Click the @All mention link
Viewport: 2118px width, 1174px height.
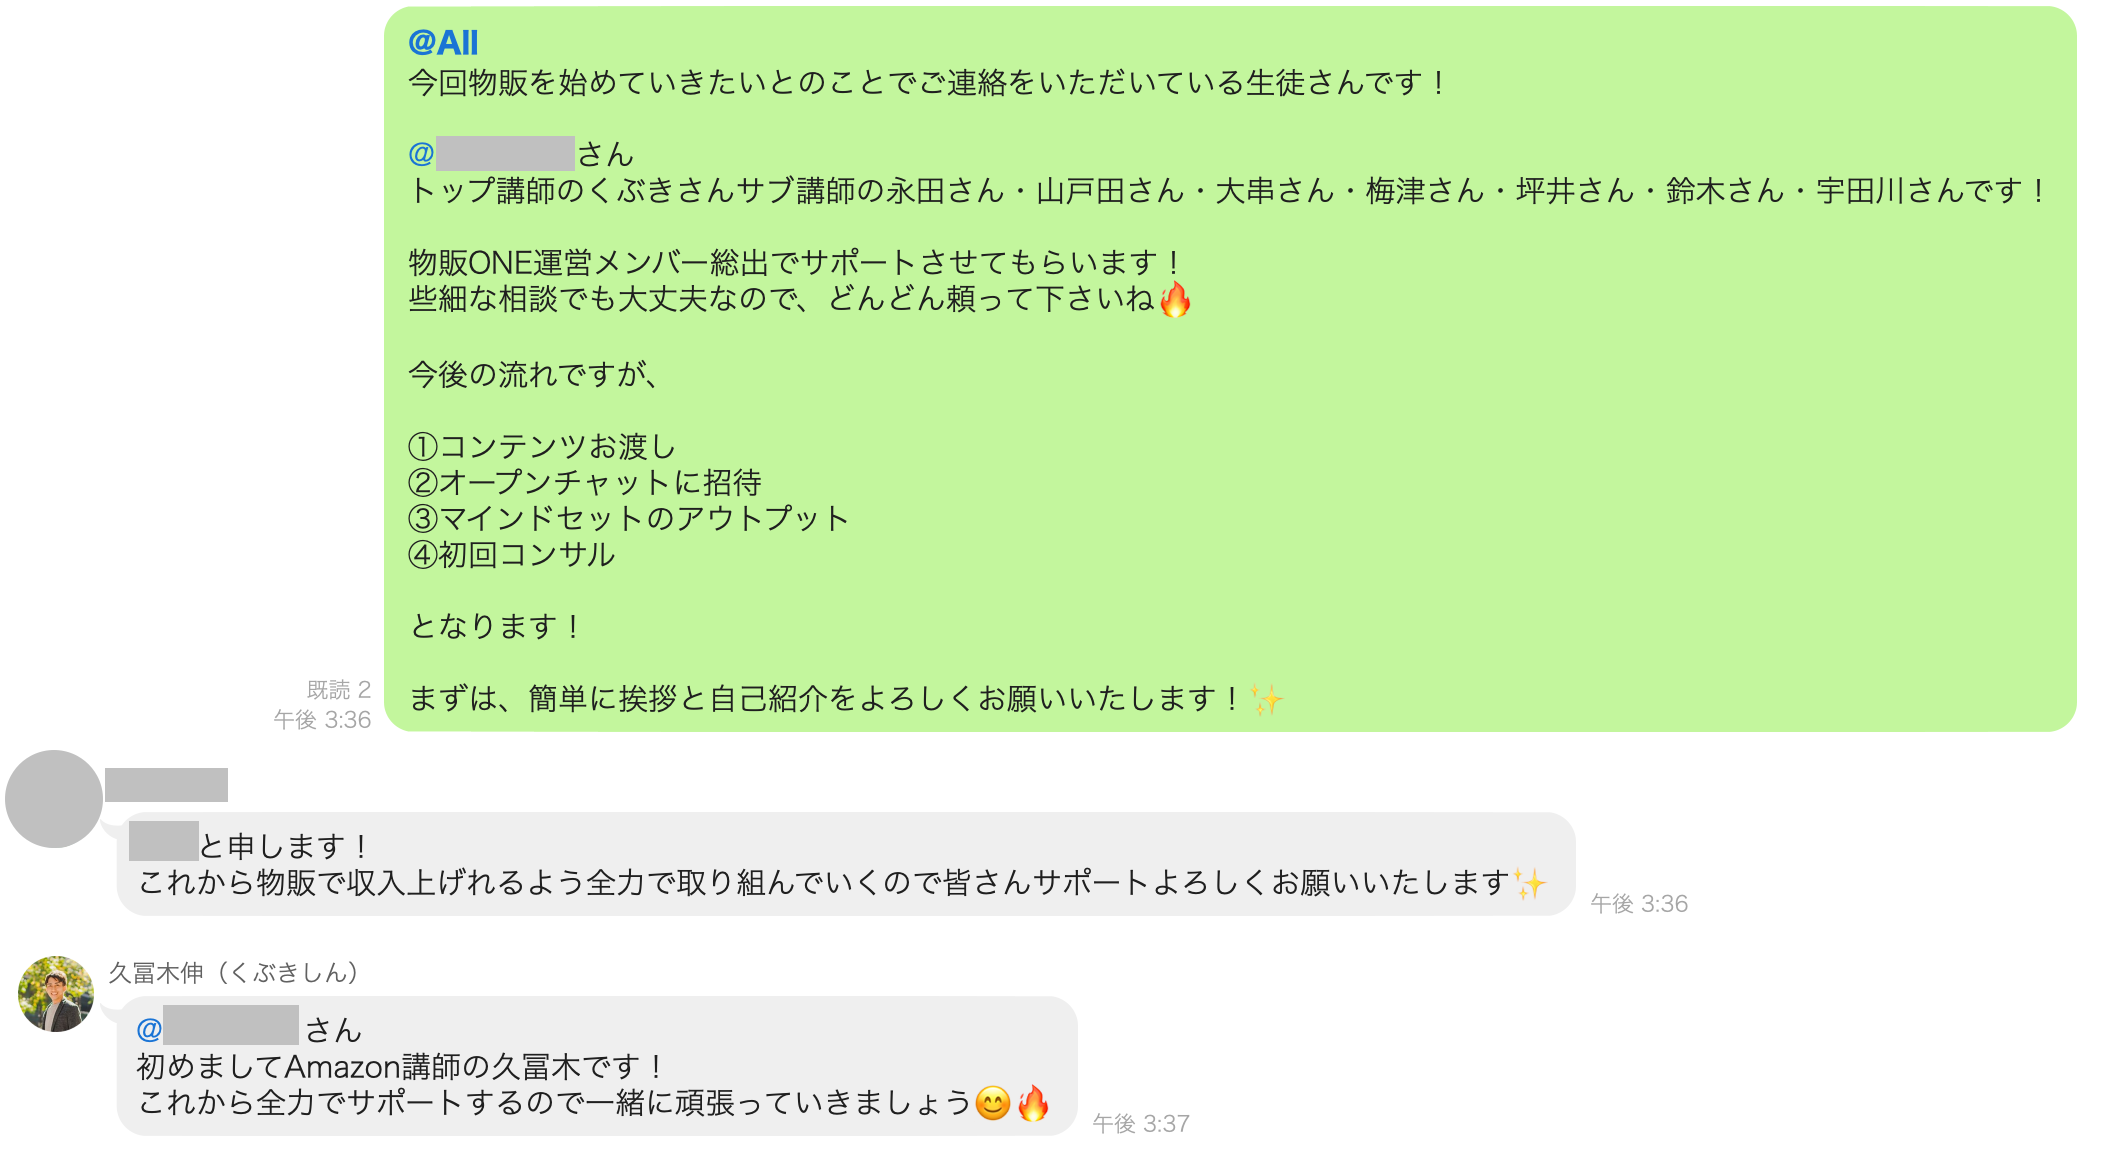(x=443, y=43)
